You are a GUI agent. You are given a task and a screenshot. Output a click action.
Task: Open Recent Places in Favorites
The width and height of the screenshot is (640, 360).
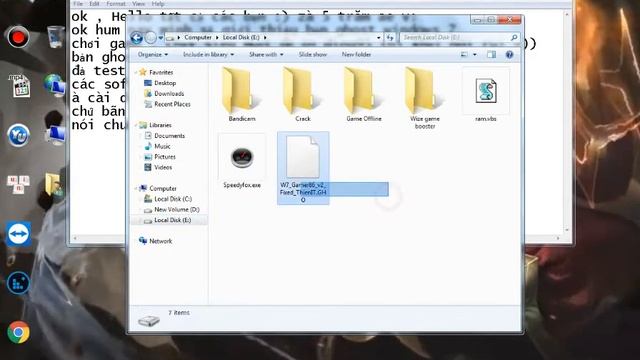pos(172,104)
